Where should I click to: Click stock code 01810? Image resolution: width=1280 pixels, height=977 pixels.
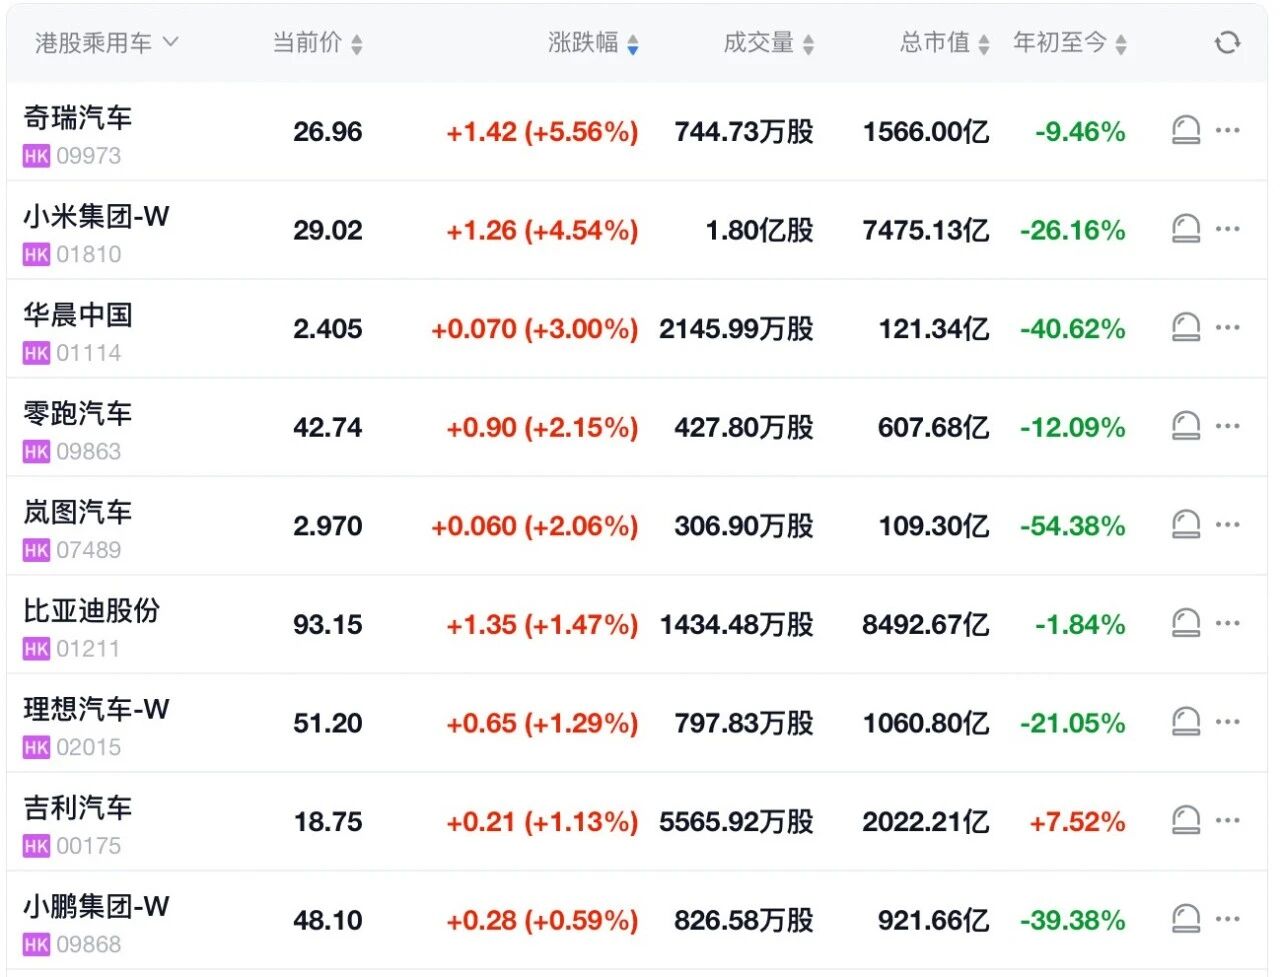click(x=89, y=254)
